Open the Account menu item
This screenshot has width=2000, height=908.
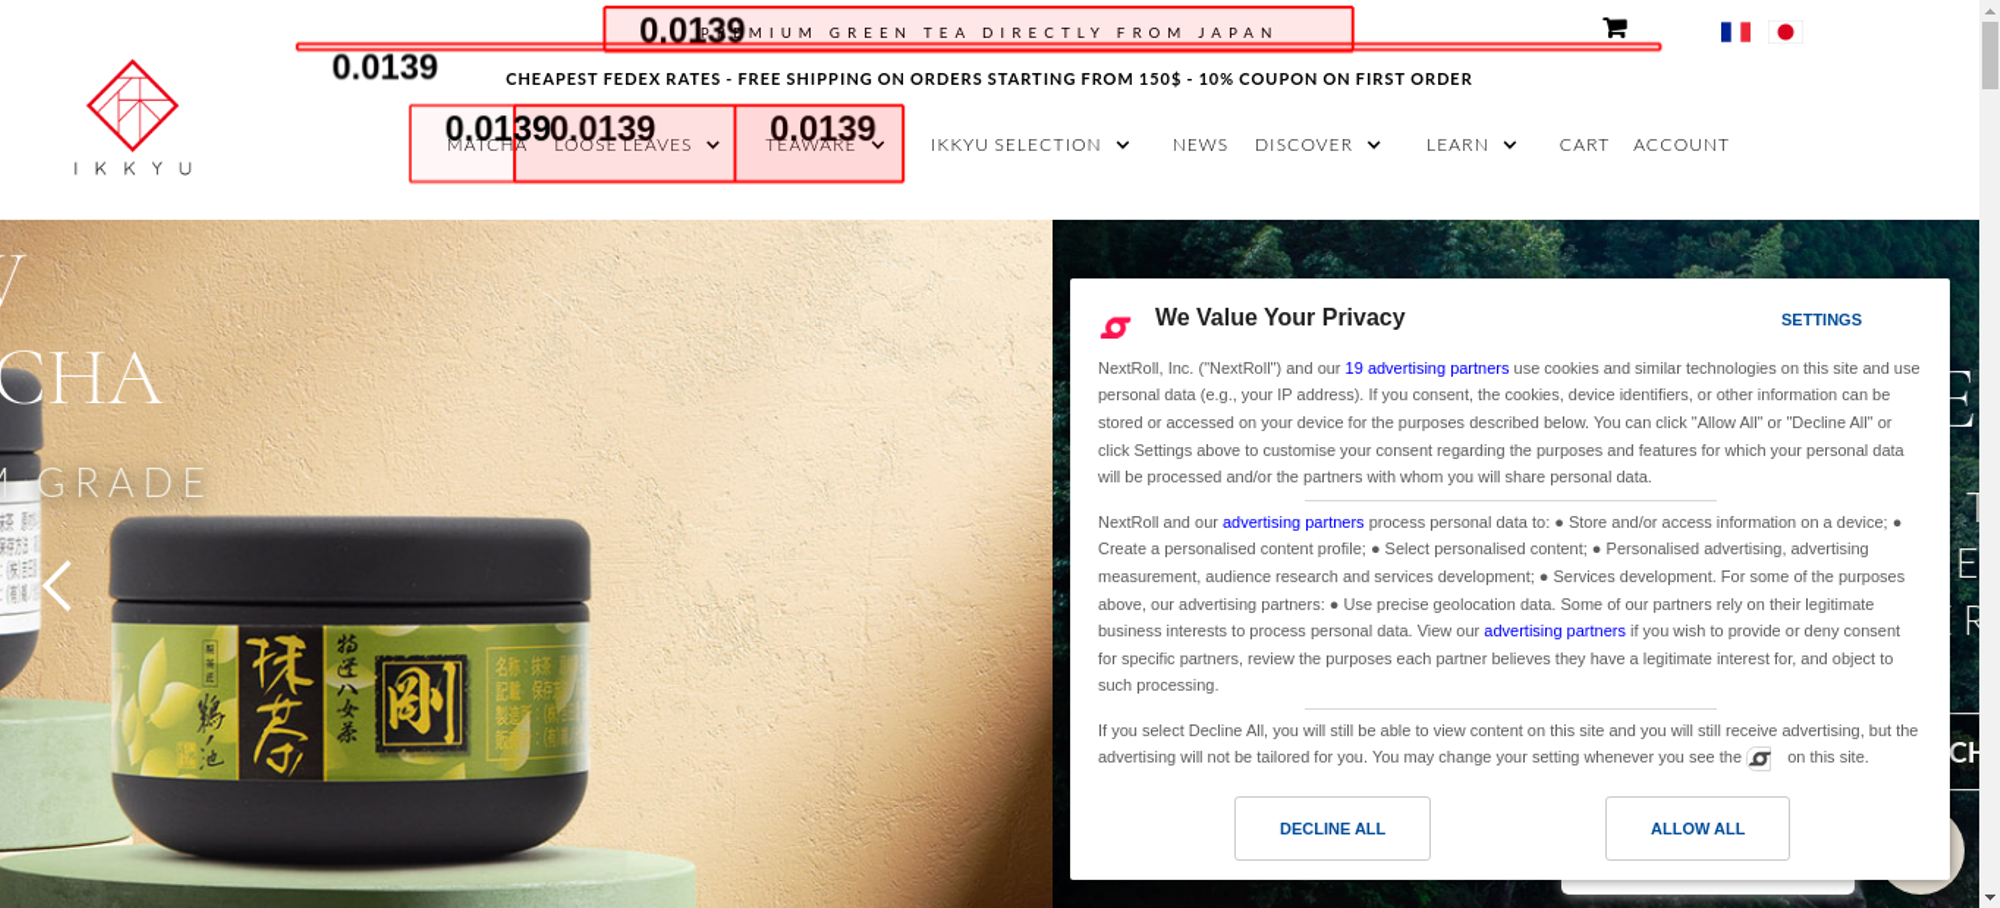click(x=1681, y=145)
